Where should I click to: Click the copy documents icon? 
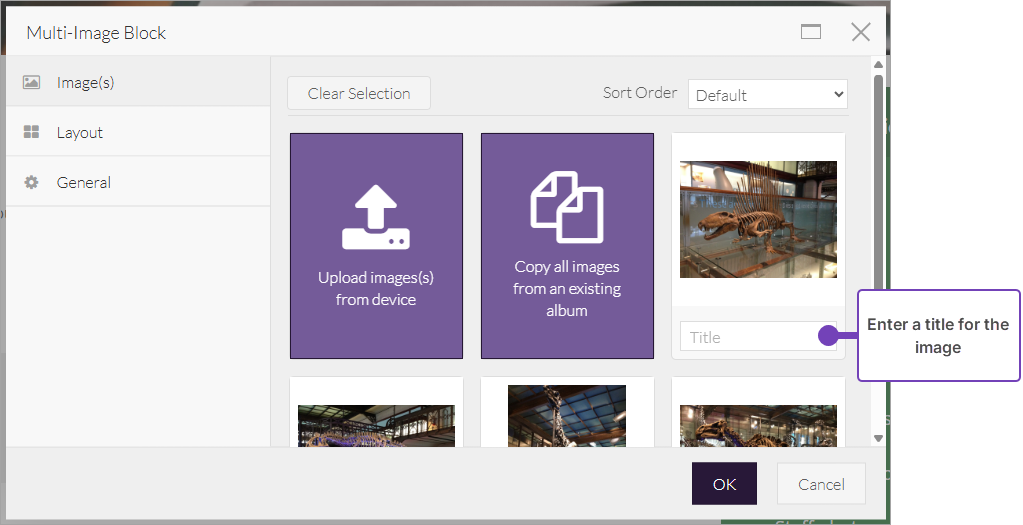pyautogui.click(x=567, y=207)
